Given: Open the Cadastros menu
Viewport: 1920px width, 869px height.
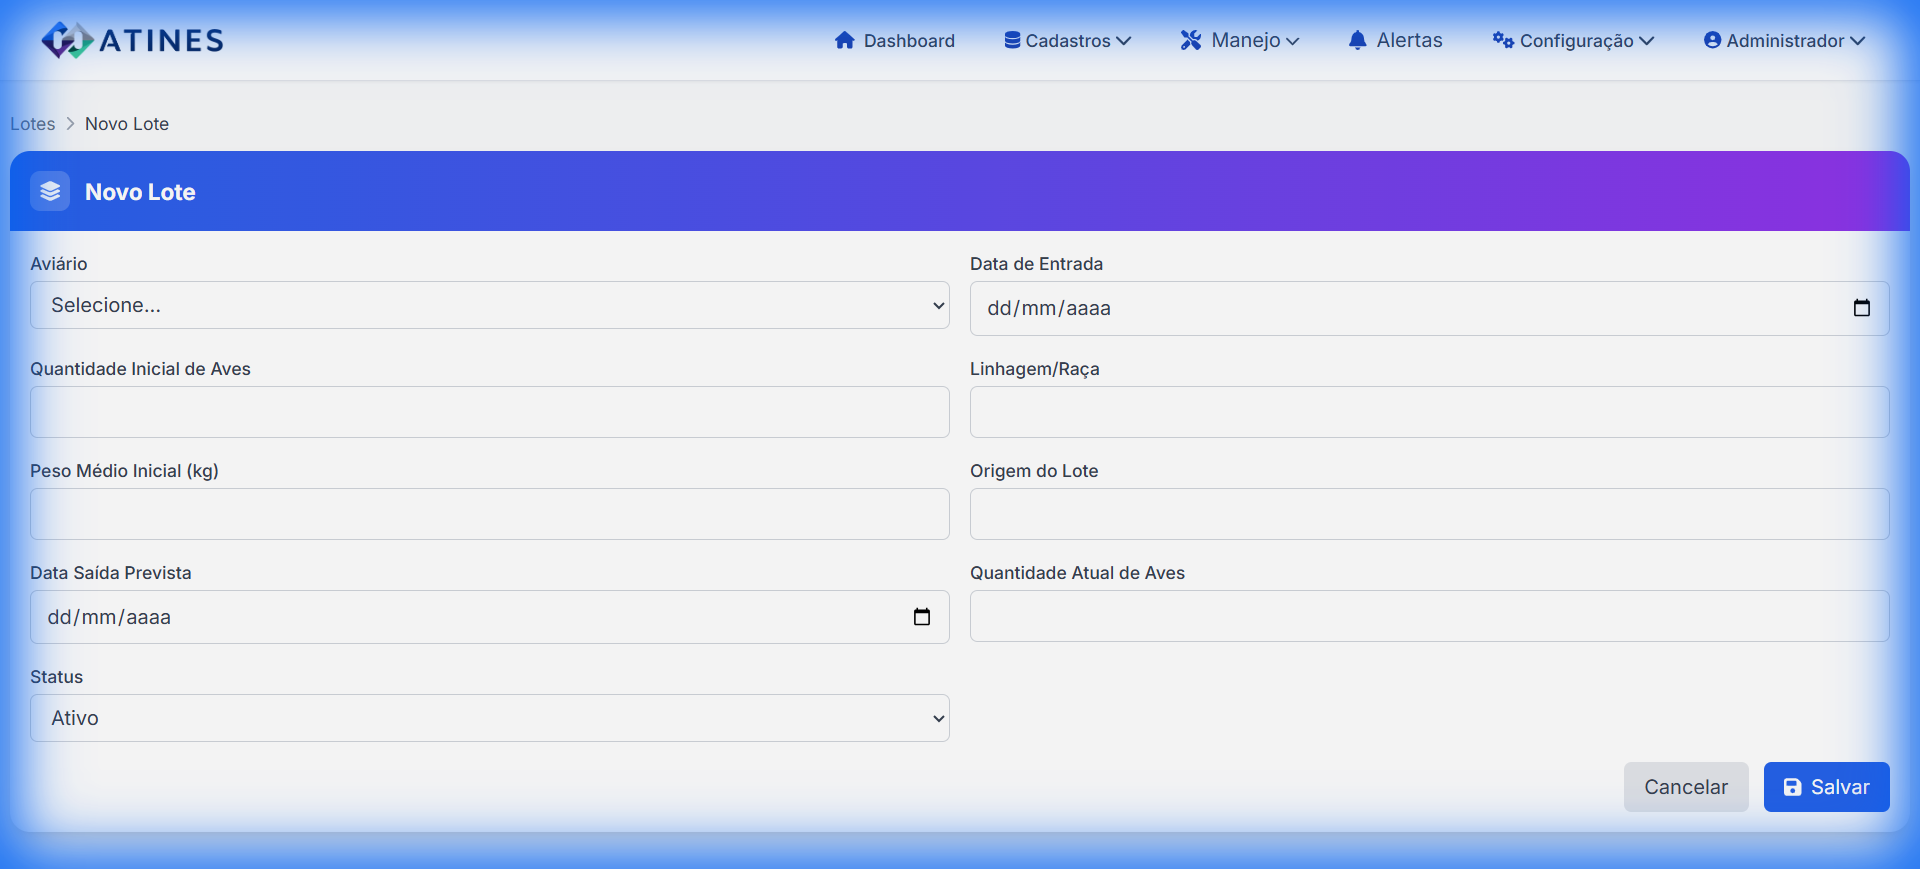Looking at the screenshot, I should (1068, 41).
